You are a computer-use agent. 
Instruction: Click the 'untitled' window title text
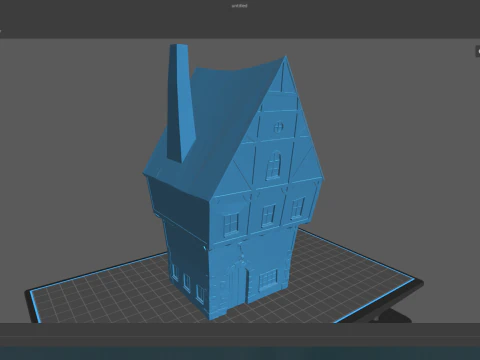[x=239, y=6]
